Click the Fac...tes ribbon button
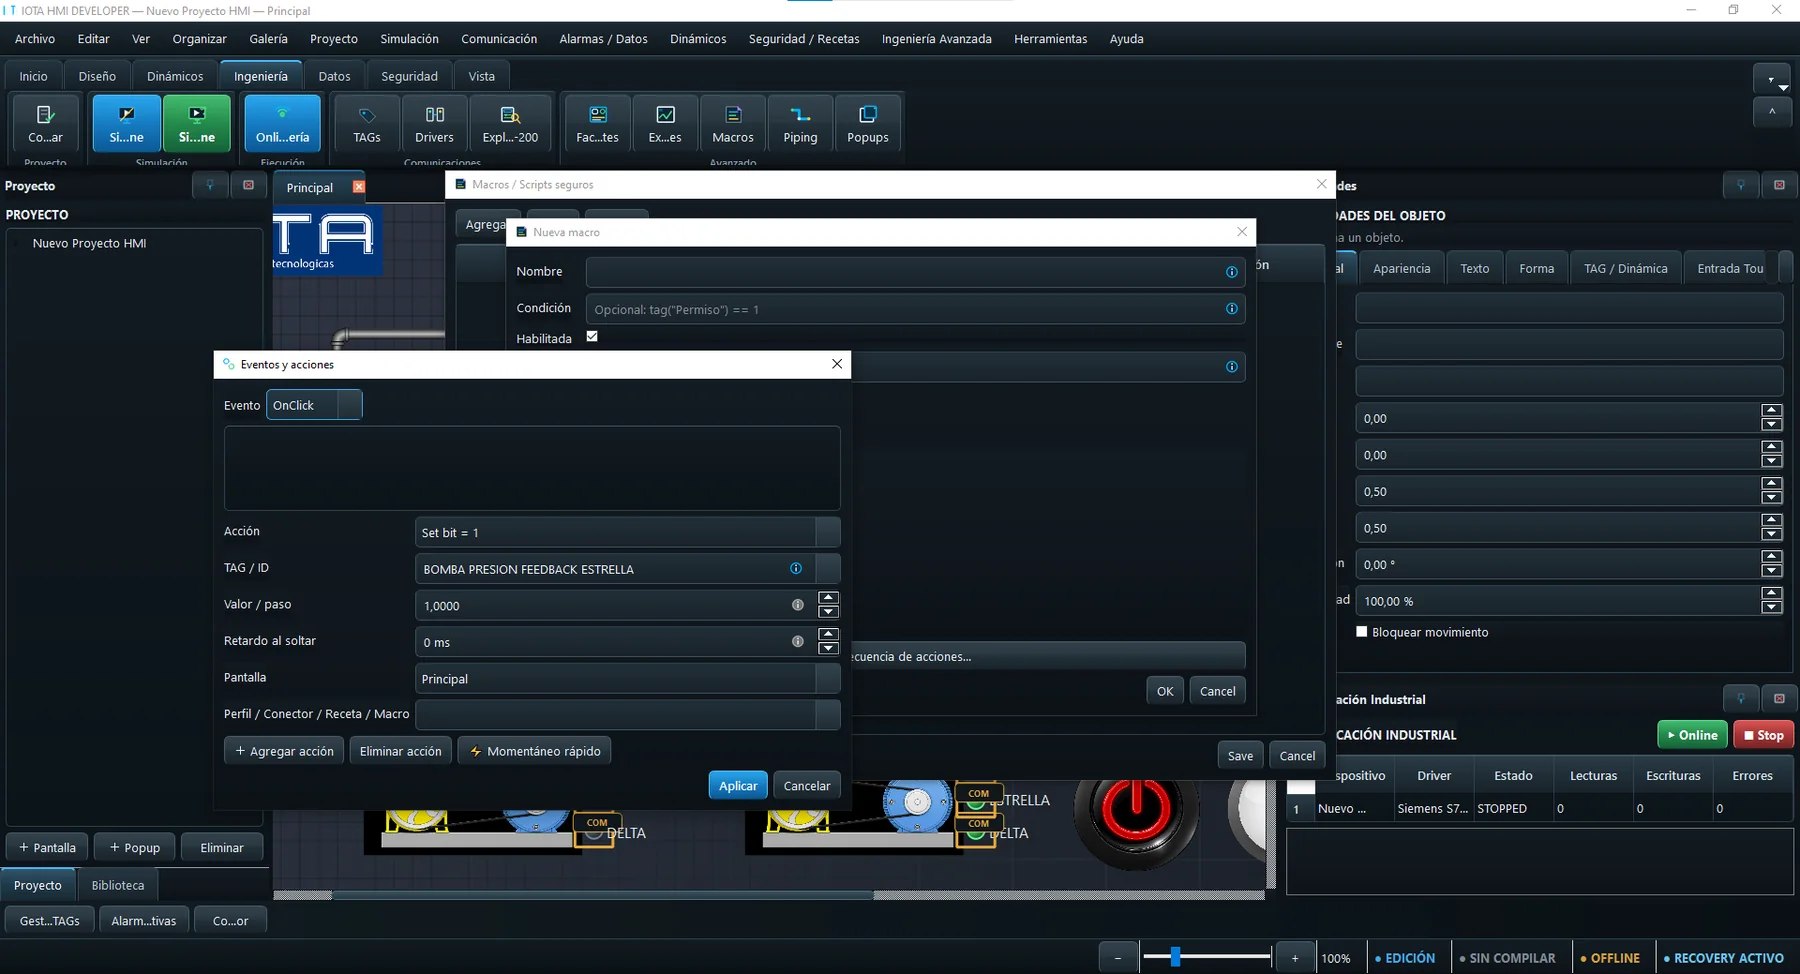Screen dimensions: 1800x974 point(598,123)
